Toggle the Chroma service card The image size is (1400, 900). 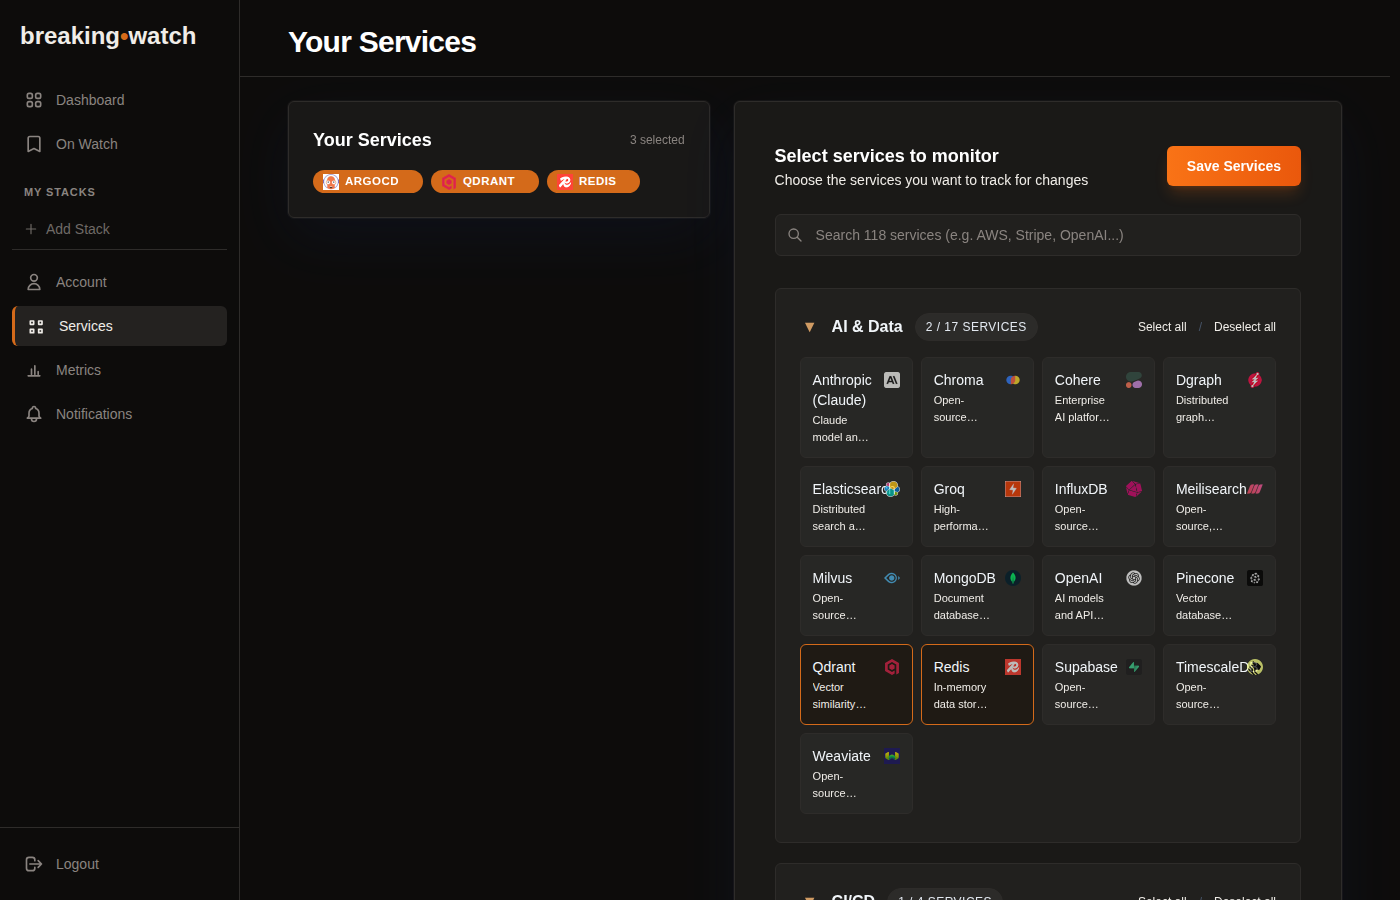977,408
